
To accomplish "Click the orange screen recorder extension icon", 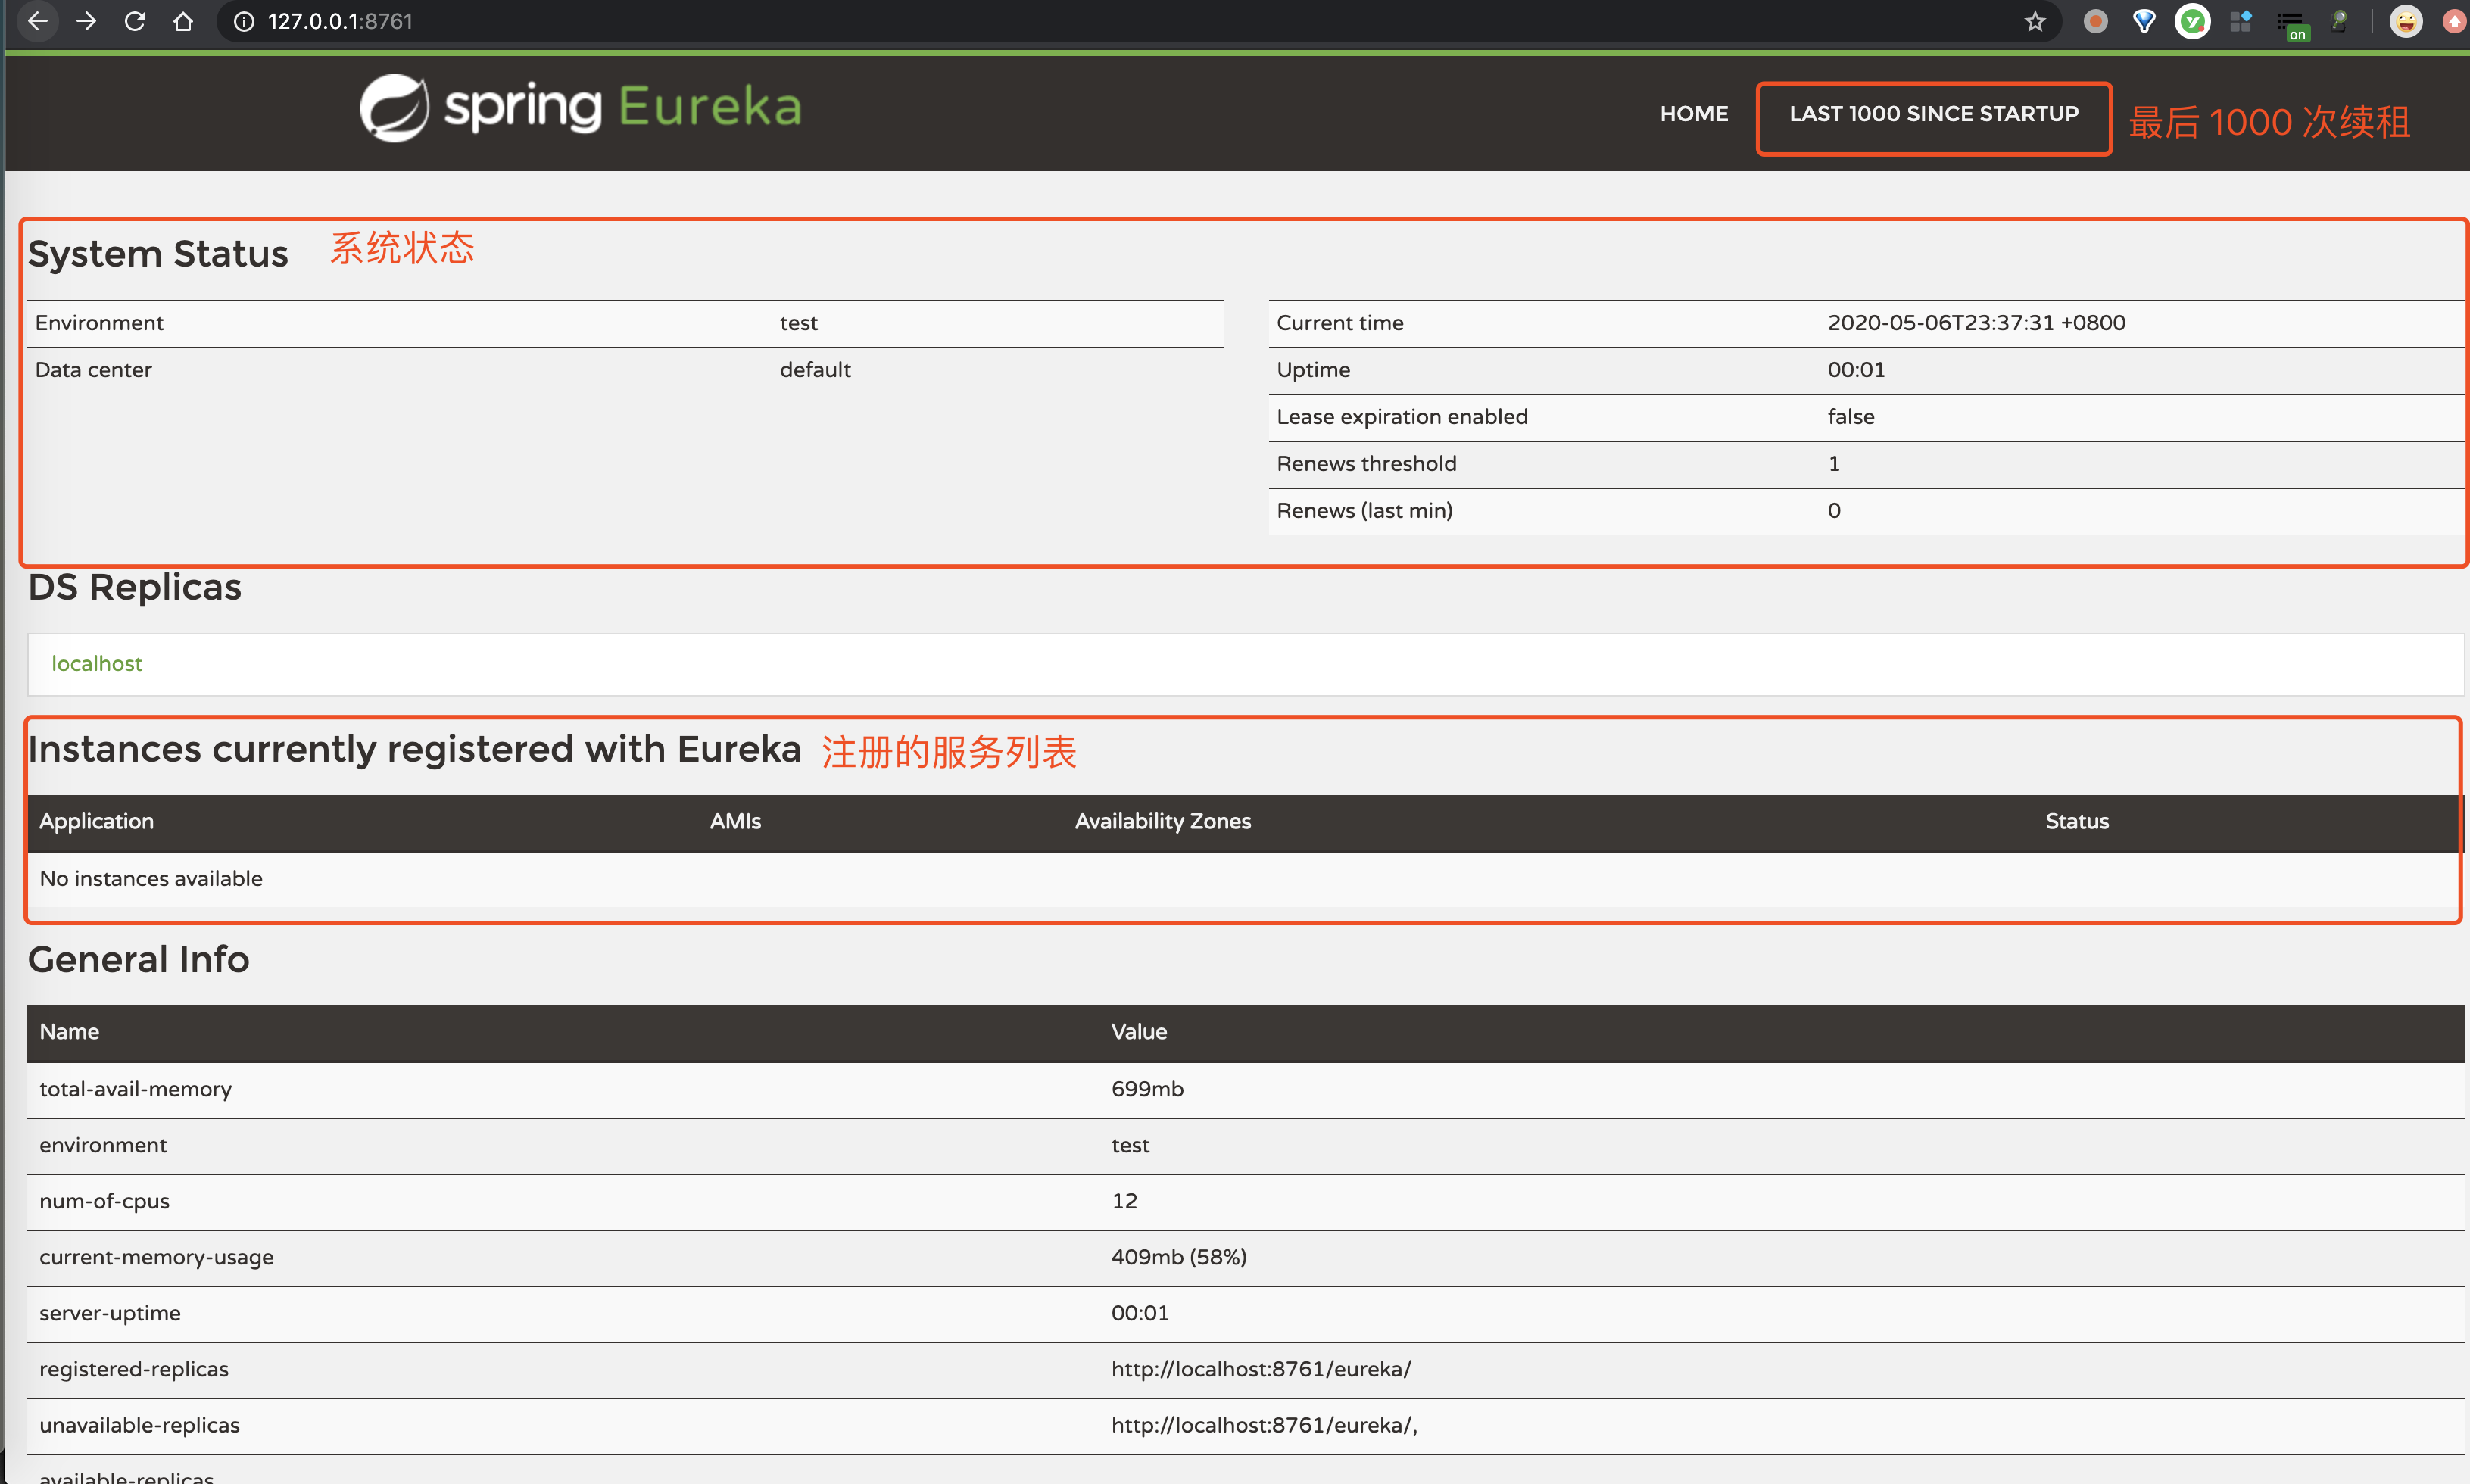I will (2094, 20).
